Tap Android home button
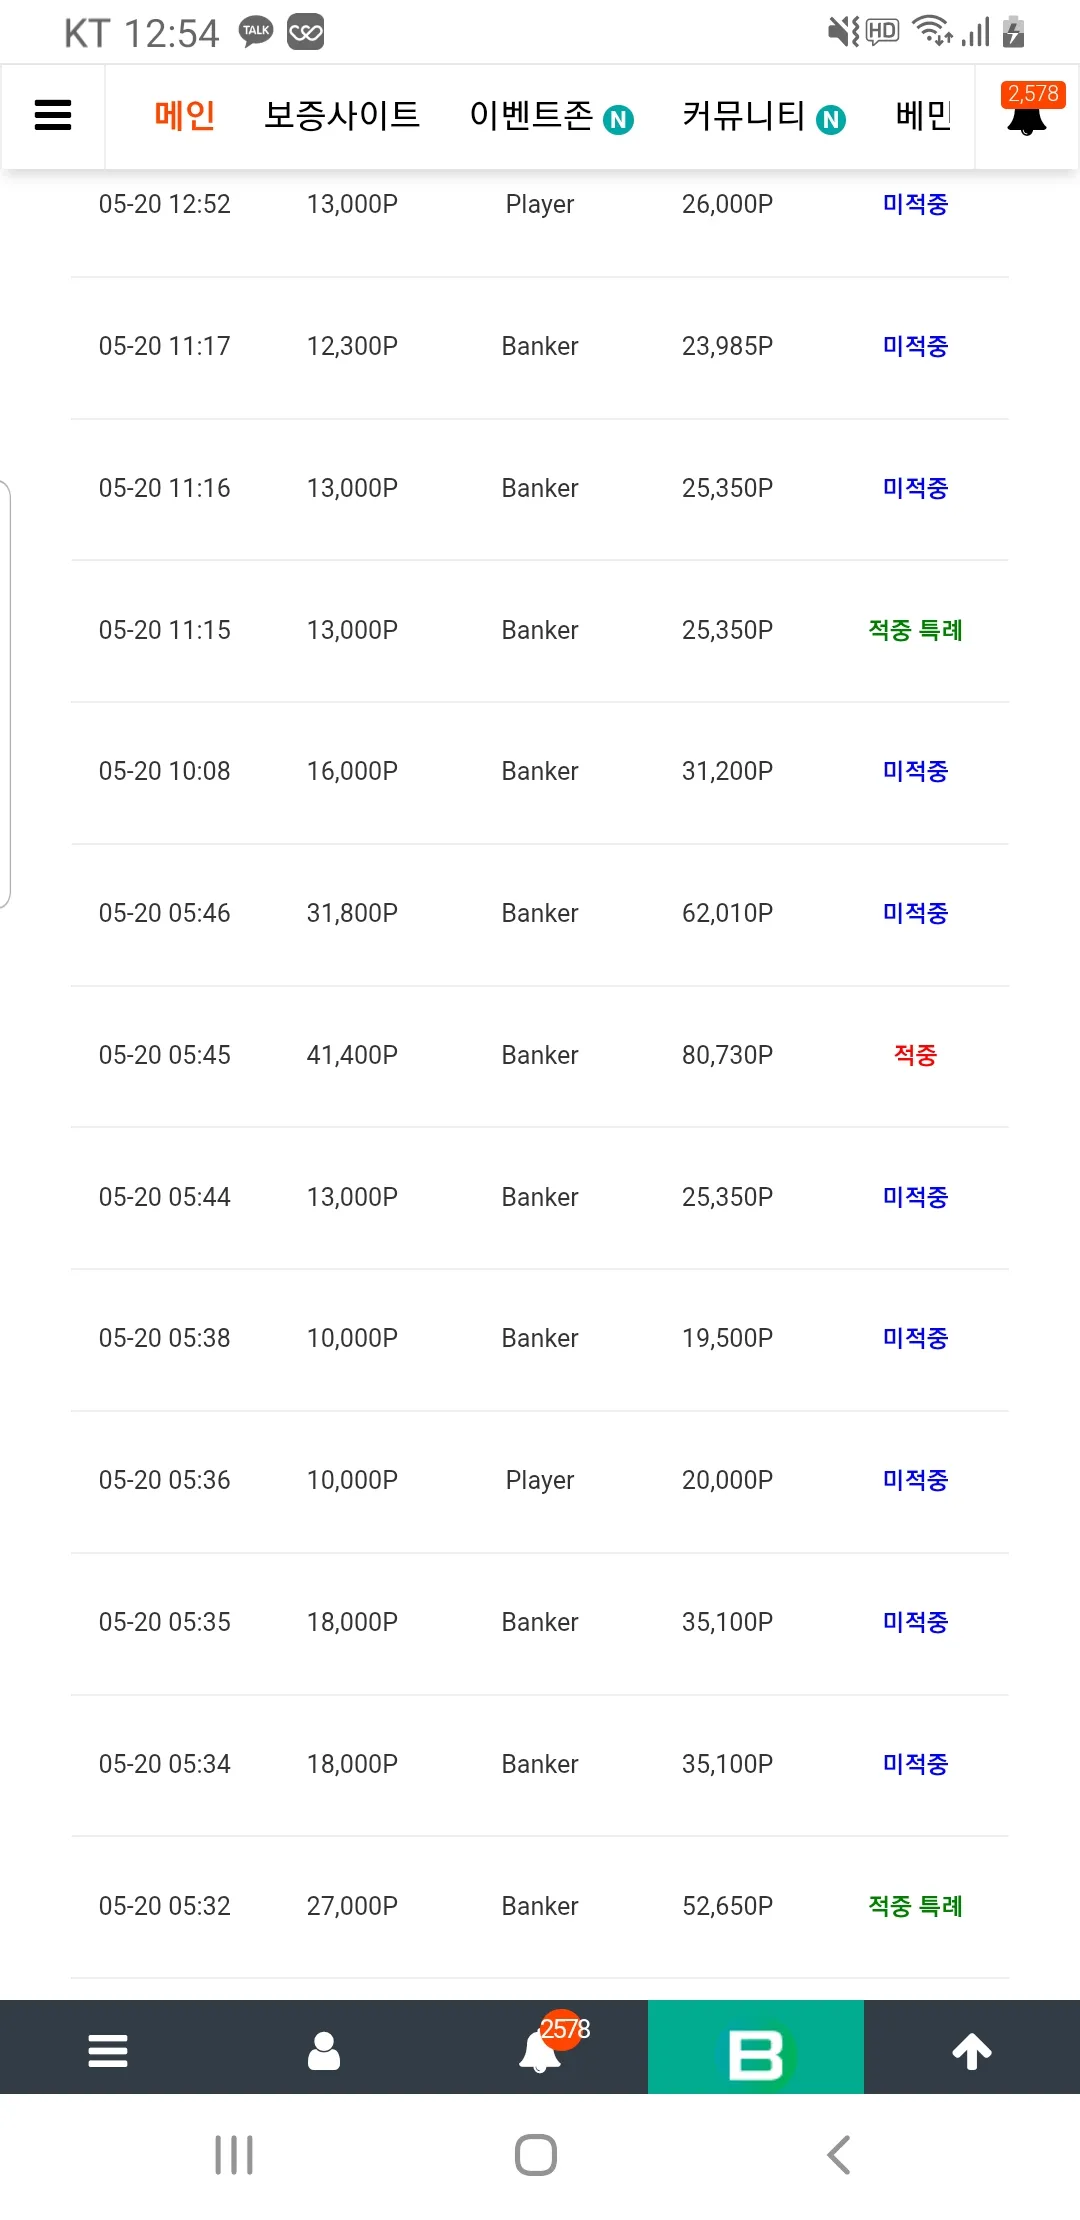Screen dimensions: 1080x2220 click(536, 2155)
